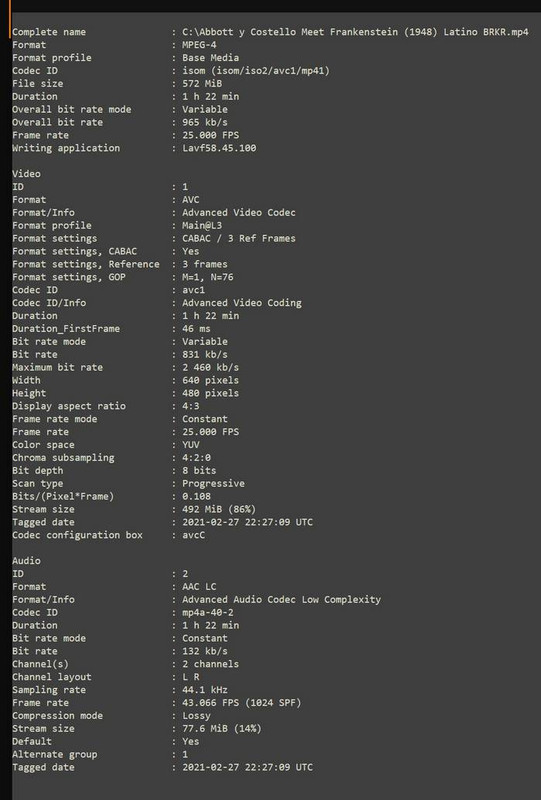The image size is (541, 800).
Task: Click the audio Format value AAC LC
Action: point(199,587)
